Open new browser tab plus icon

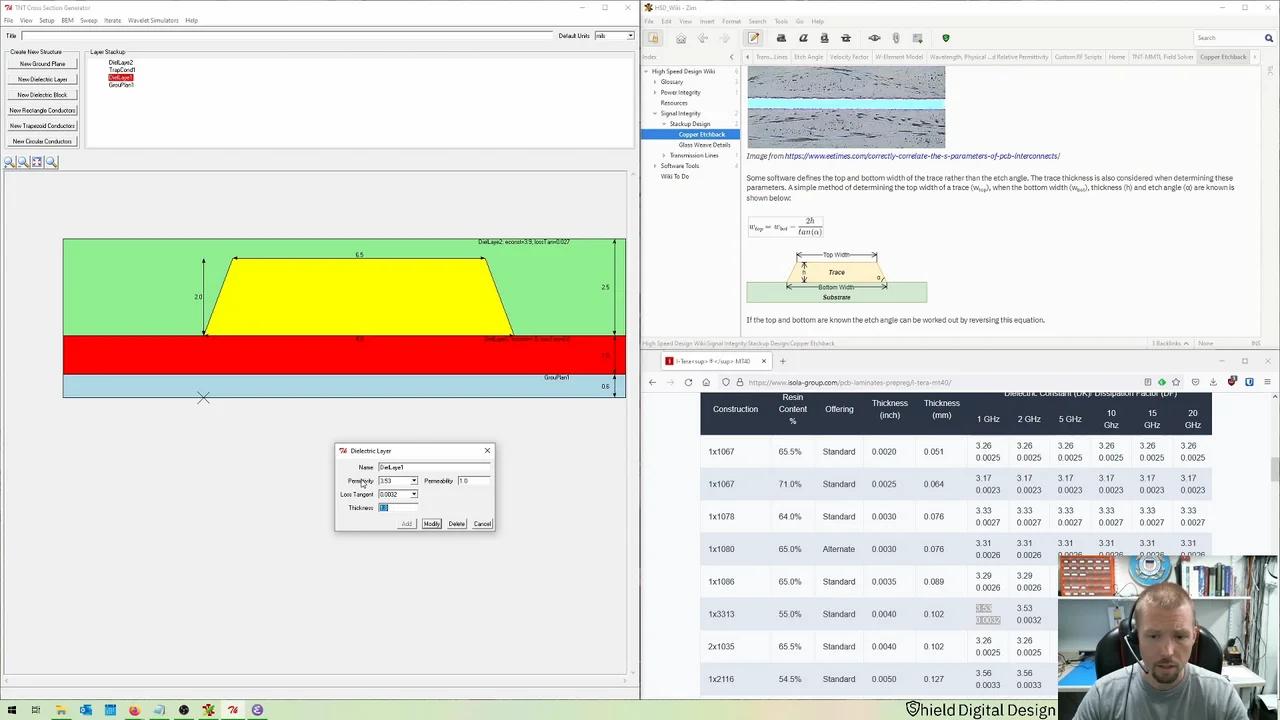point(782,361)
